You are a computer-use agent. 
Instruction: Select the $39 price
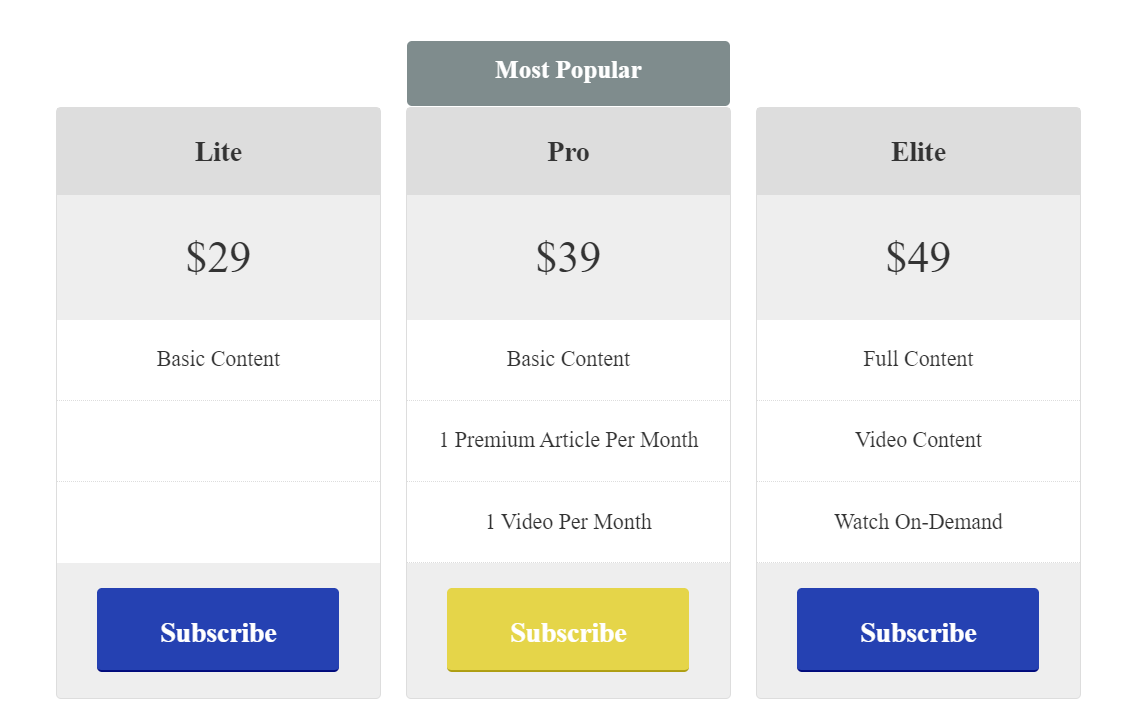(x=568, y=257)
